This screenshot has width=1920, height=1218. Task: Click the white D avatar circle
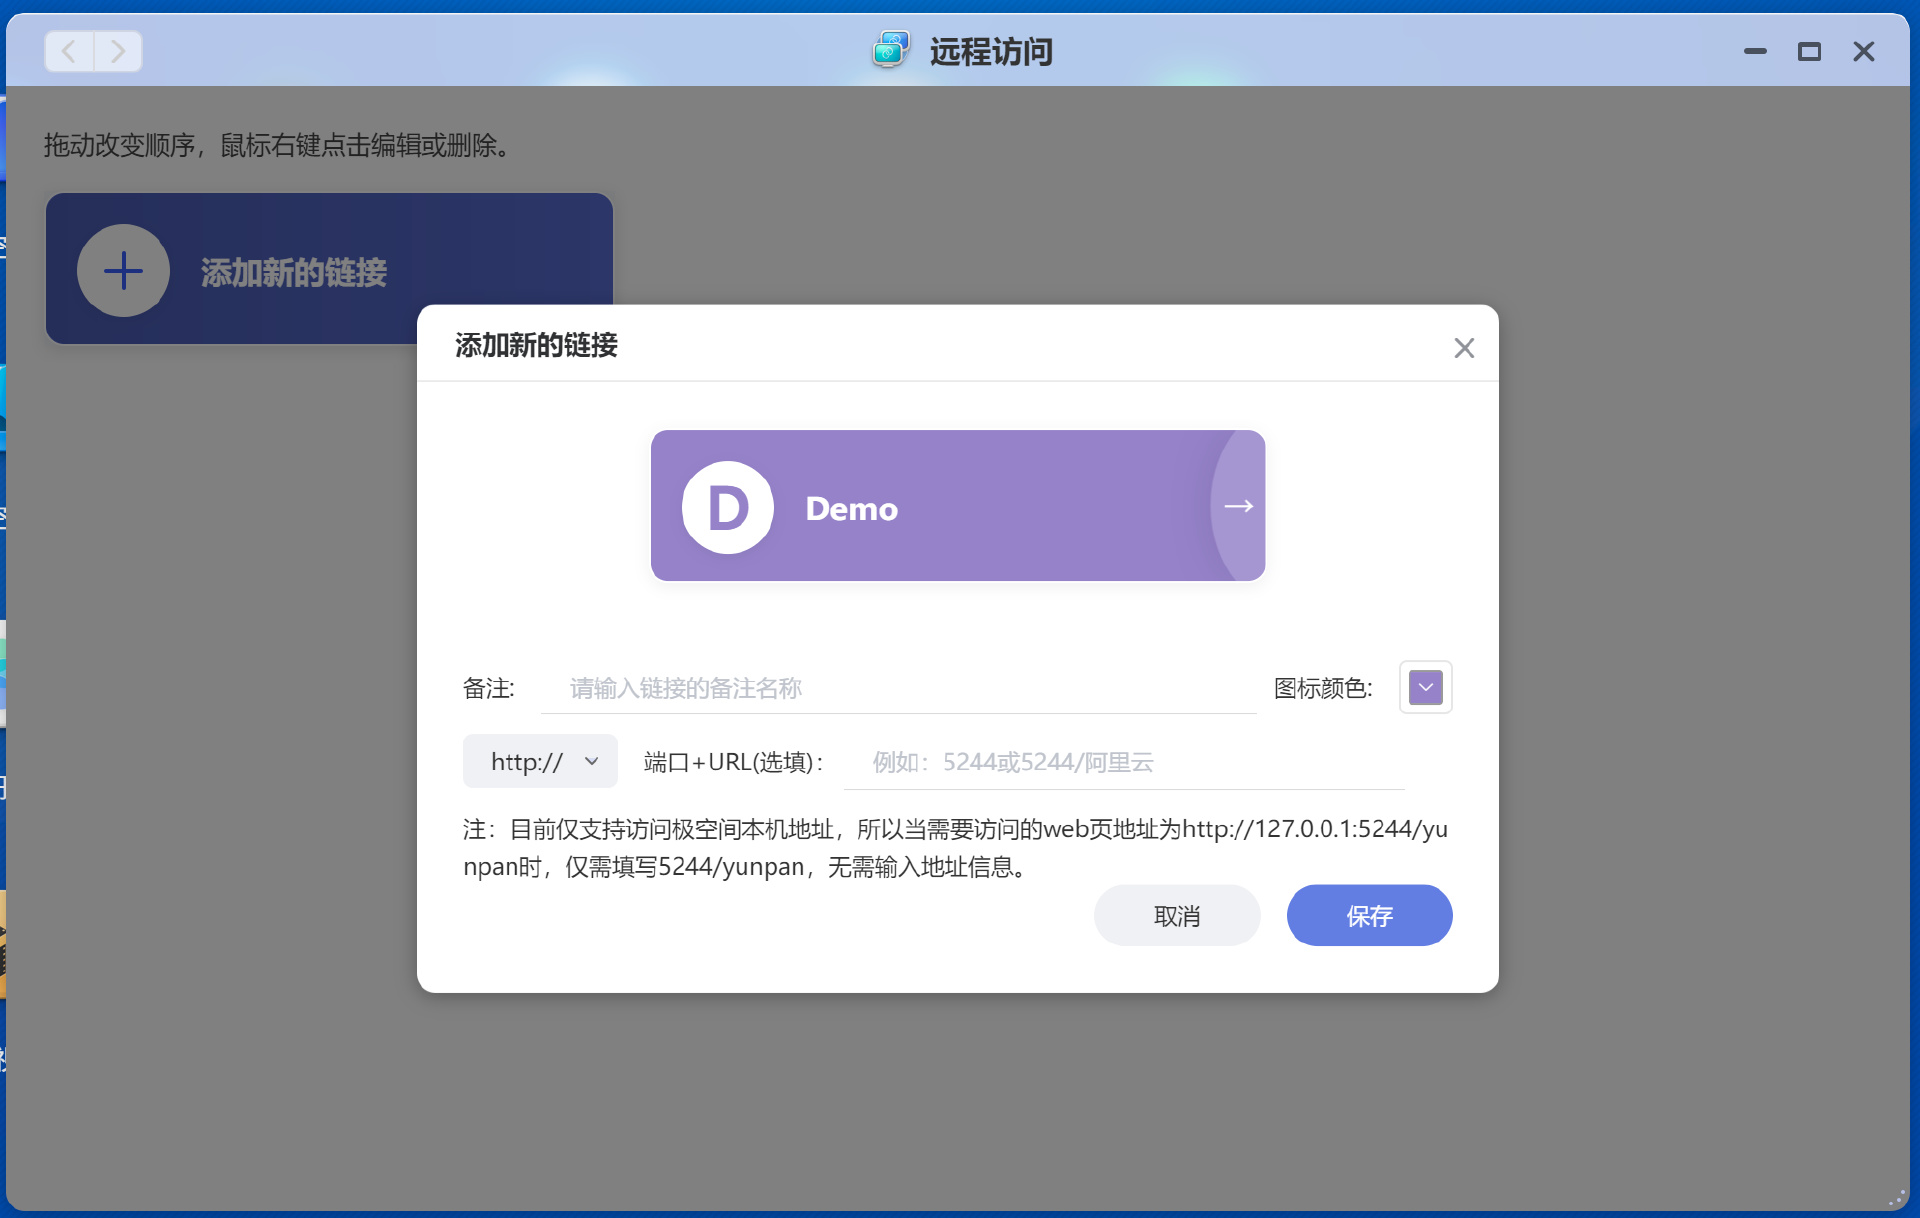tap(727, 507)
